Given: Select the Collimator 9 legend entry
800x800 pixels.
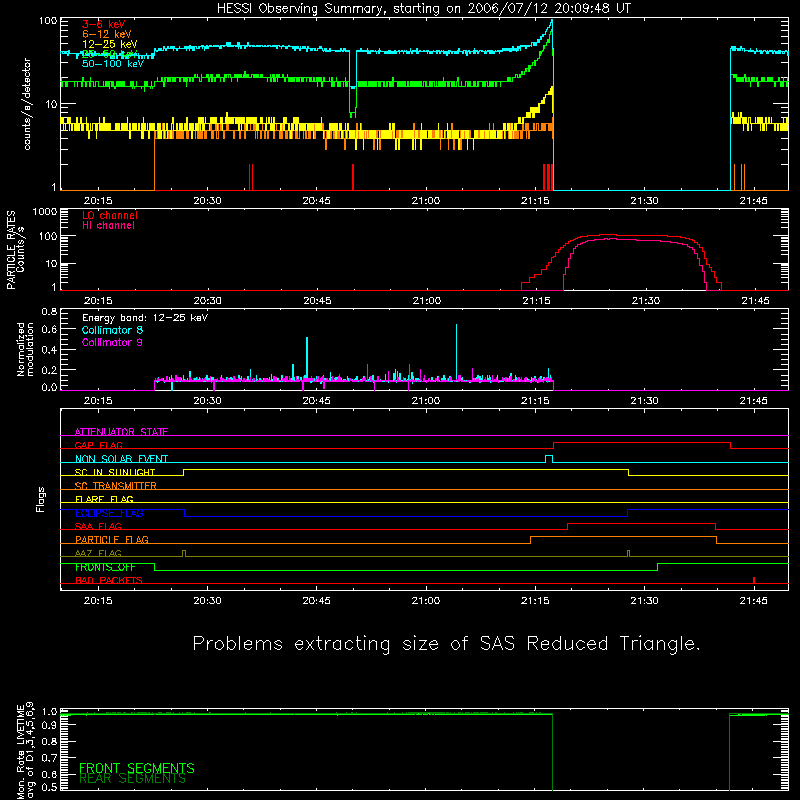Looking at the screenshot, I should pyautogui.click(x=112, y=342).
